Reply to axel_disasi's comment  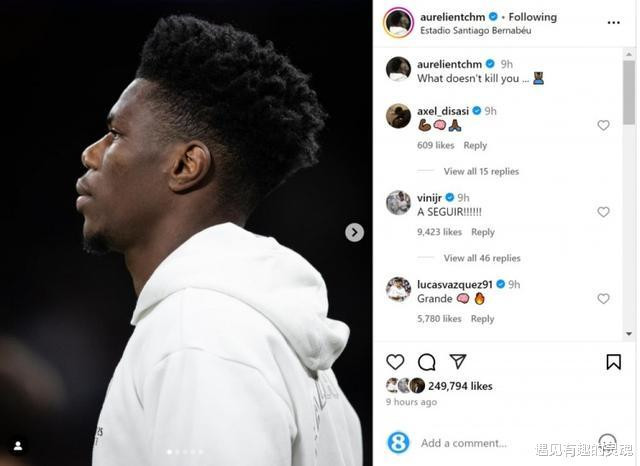click(475, 145)
